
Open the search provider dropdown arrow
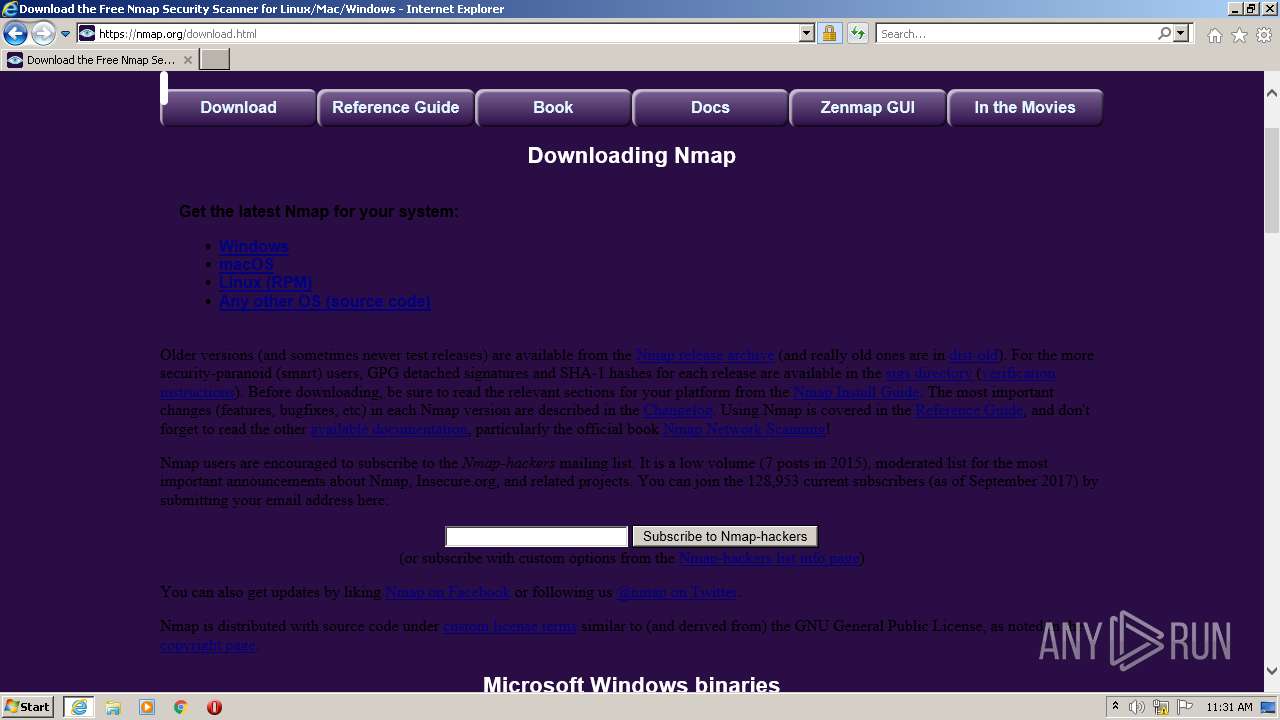click(1182, 34)
